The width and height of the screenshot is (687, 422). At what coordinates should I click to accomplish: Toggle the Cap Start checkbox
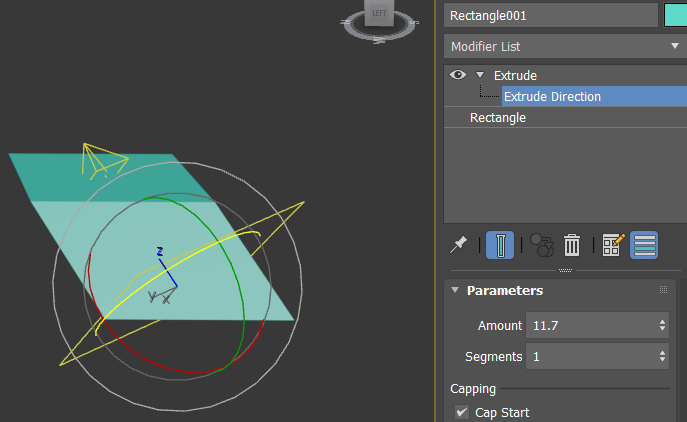tap(461, 412)
